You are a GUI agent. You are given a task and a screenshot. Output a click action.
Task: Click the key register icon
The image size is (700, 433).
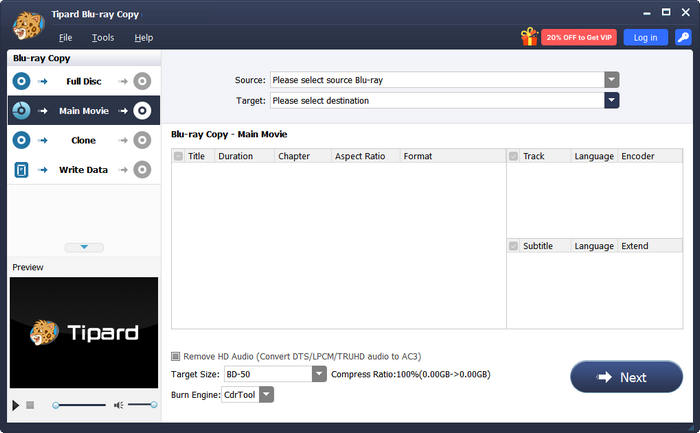683,37
